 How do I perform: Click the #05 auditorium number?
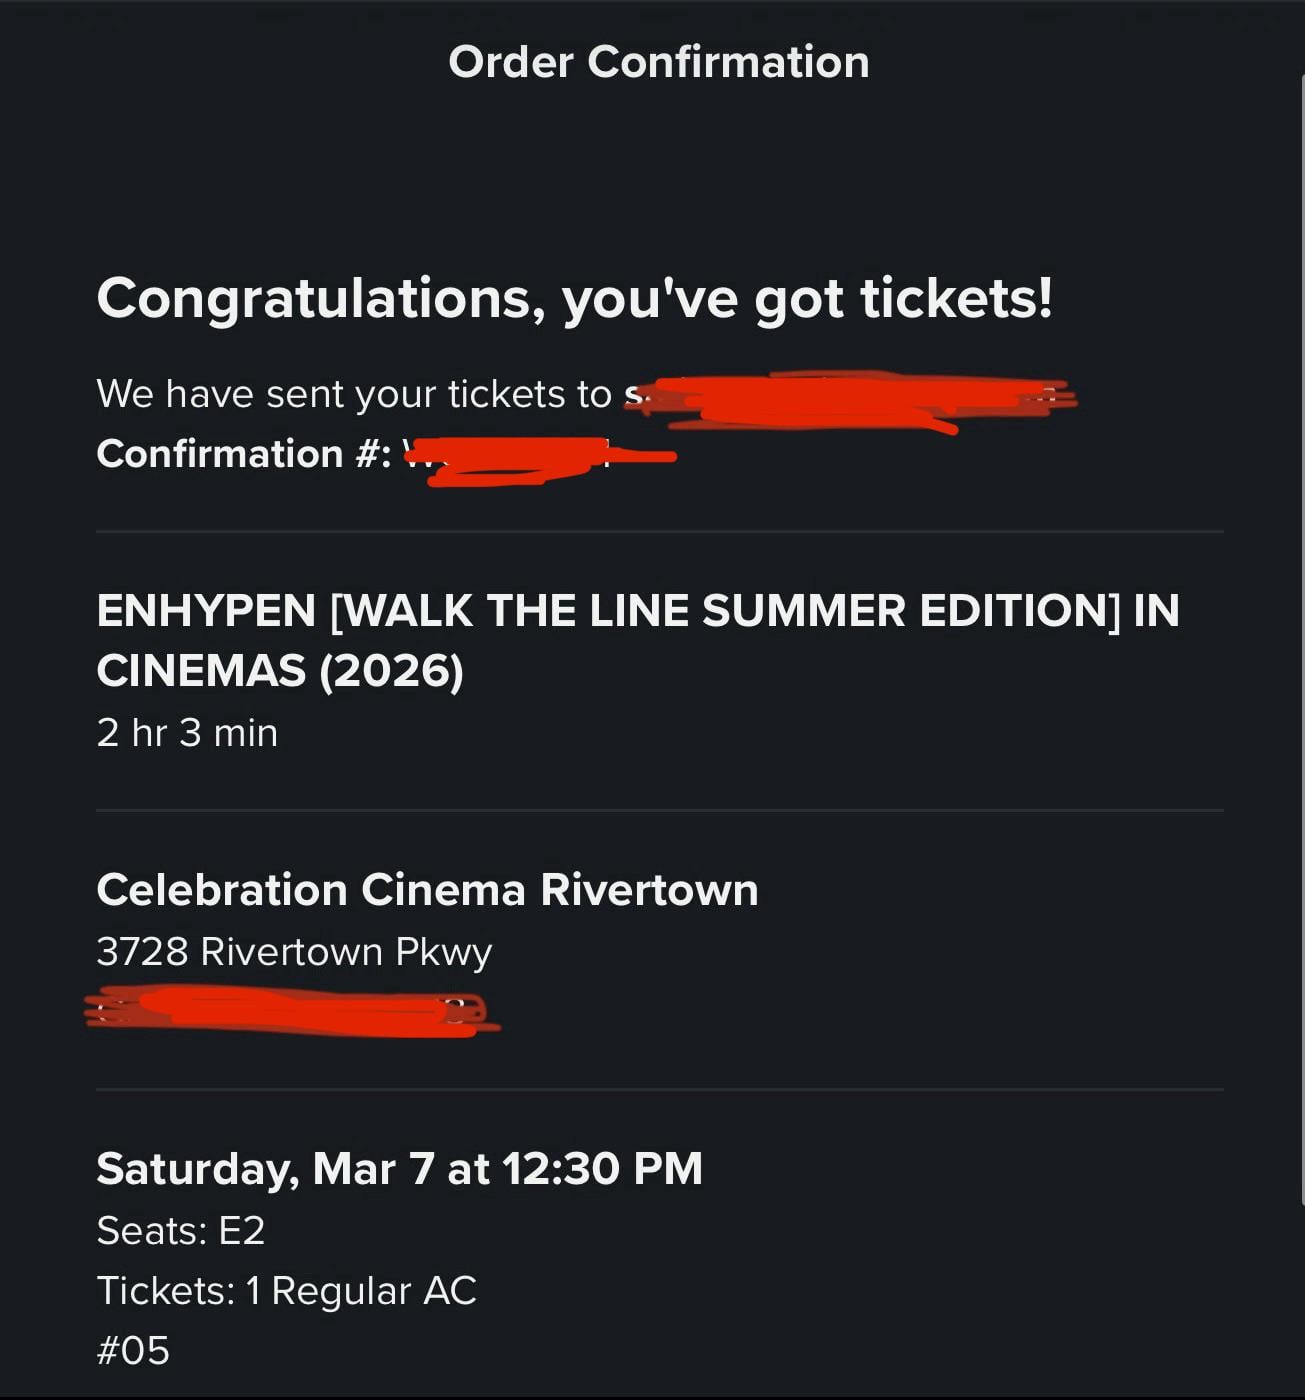point(133,1351)
